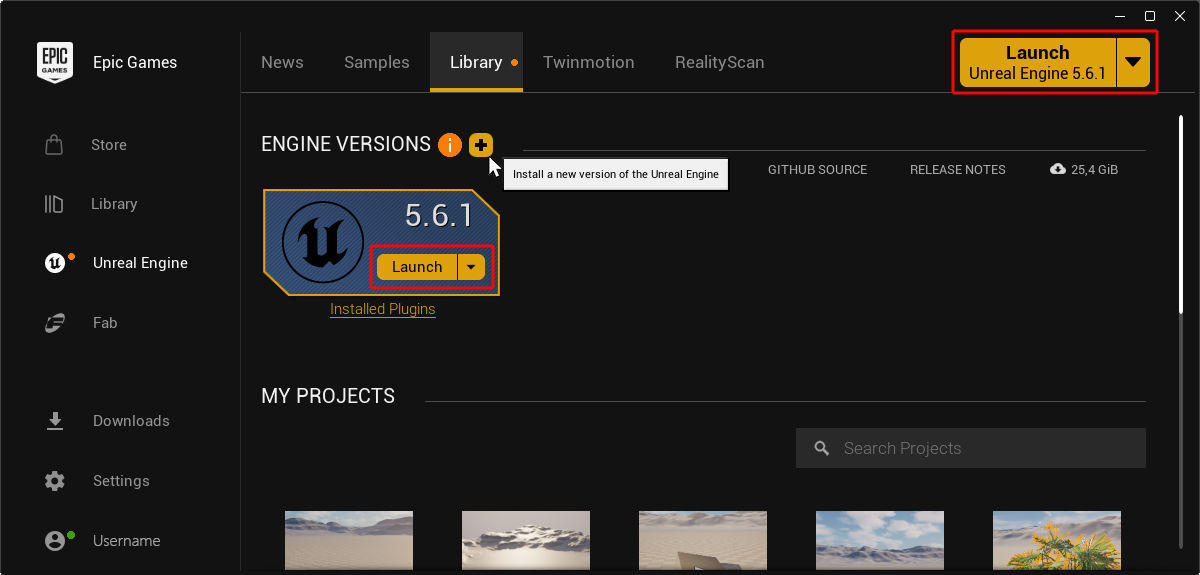This screenshot has height=575, width=1200.
Task: Launch Unreal Engine 5.6.1 from top-right button
Action: pyautogui.click(x=1037, y=62)
